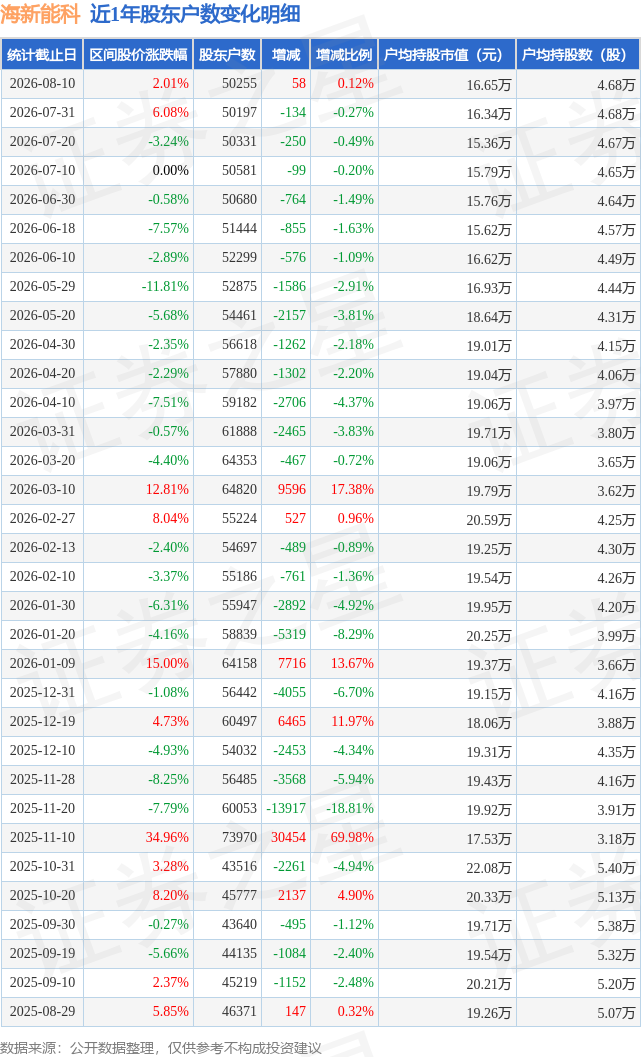
Task: Click the 增减比例 column header
Action: (x=344, y=55)
